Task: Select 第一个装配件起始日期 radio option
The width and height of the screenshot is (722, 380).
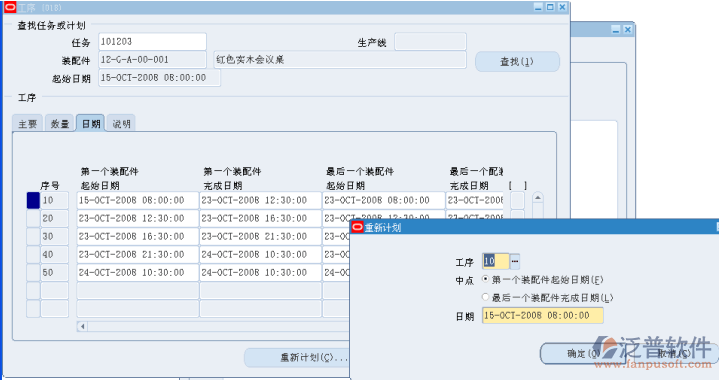Action: pos(485,279)
